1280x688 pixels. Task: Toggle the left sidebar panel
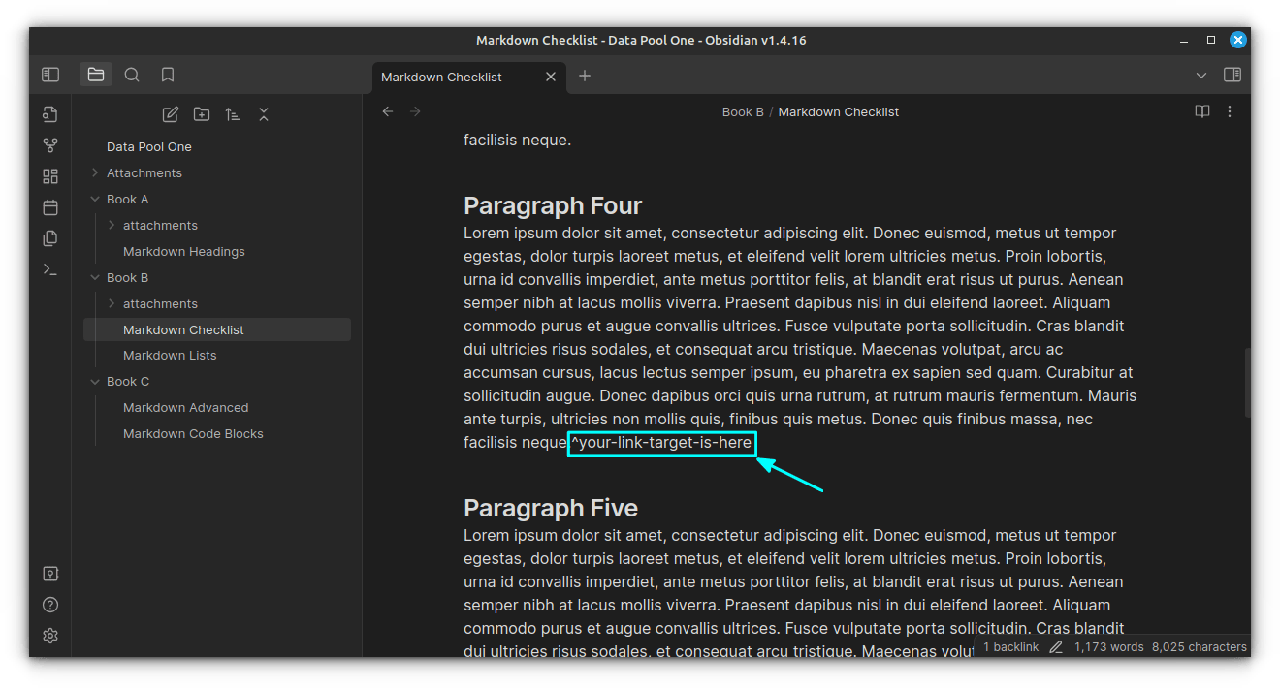[51, 74]
